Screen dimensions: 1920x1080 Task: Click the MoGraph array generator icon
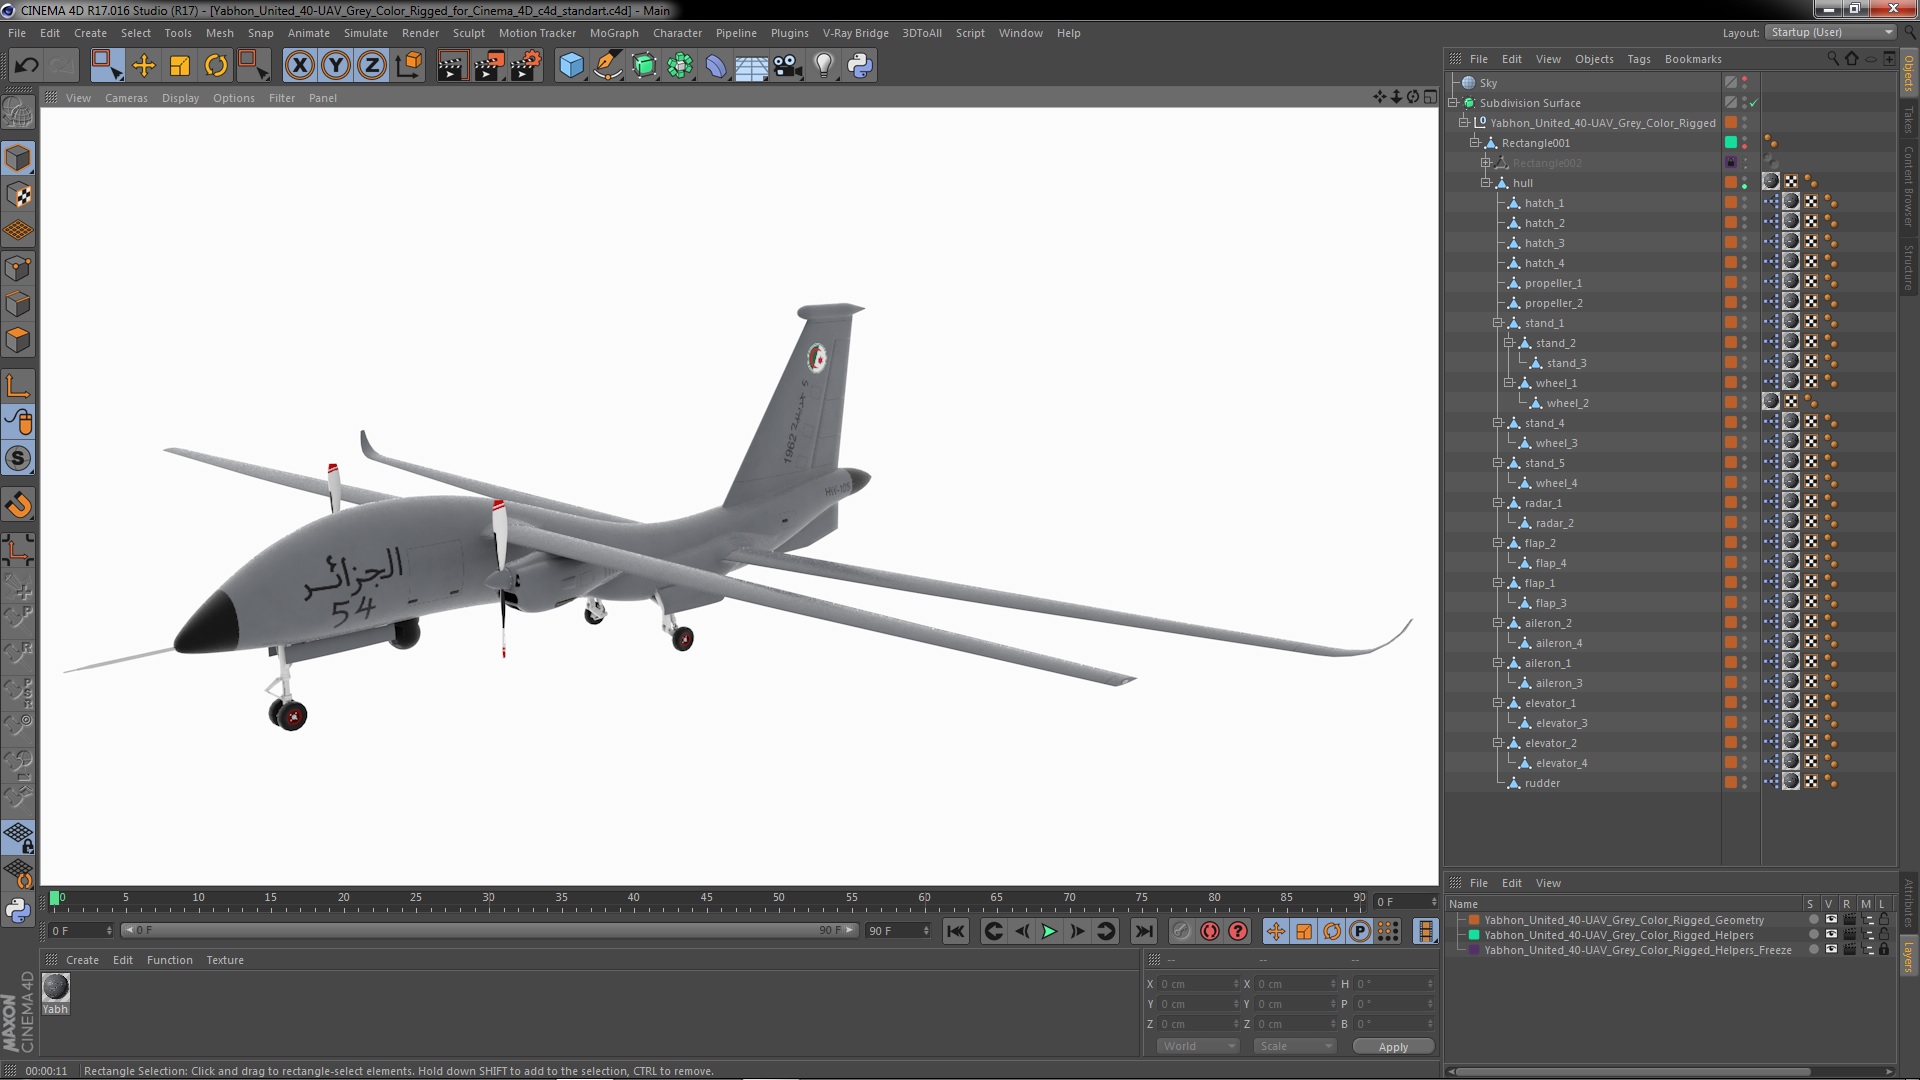click(x=680, y=66)
